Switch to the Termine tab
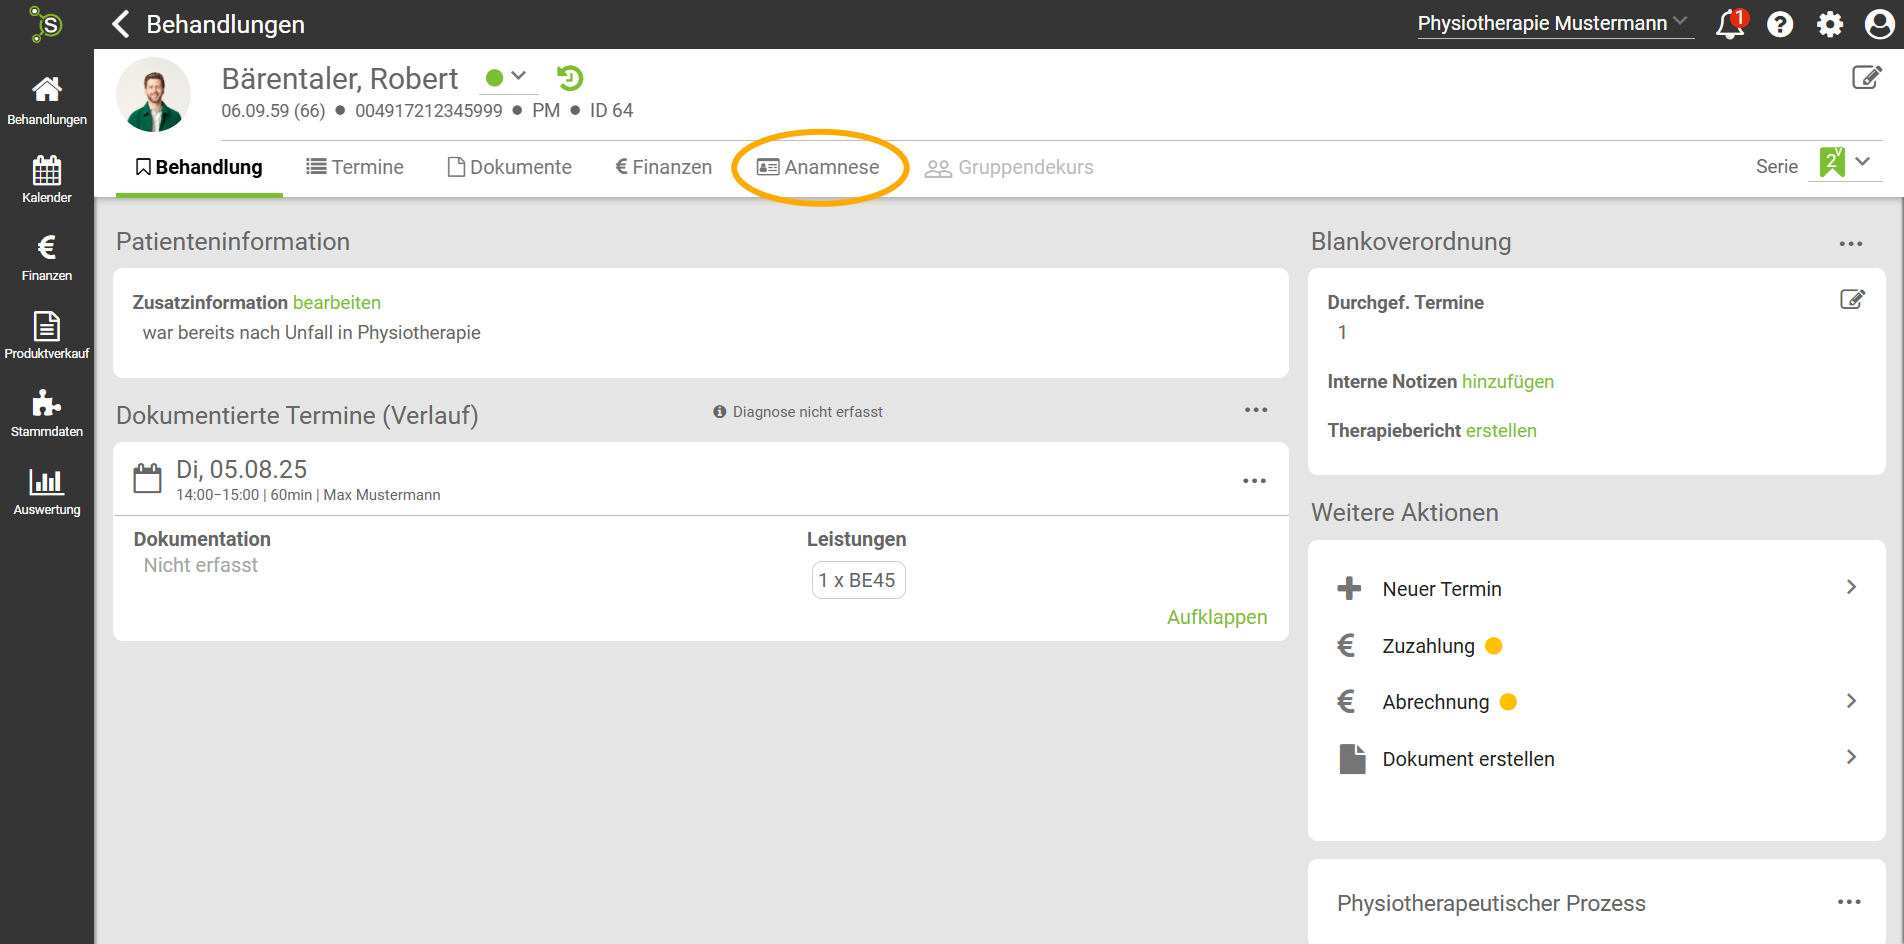The image size is (1904, 944). coord(355,167)
